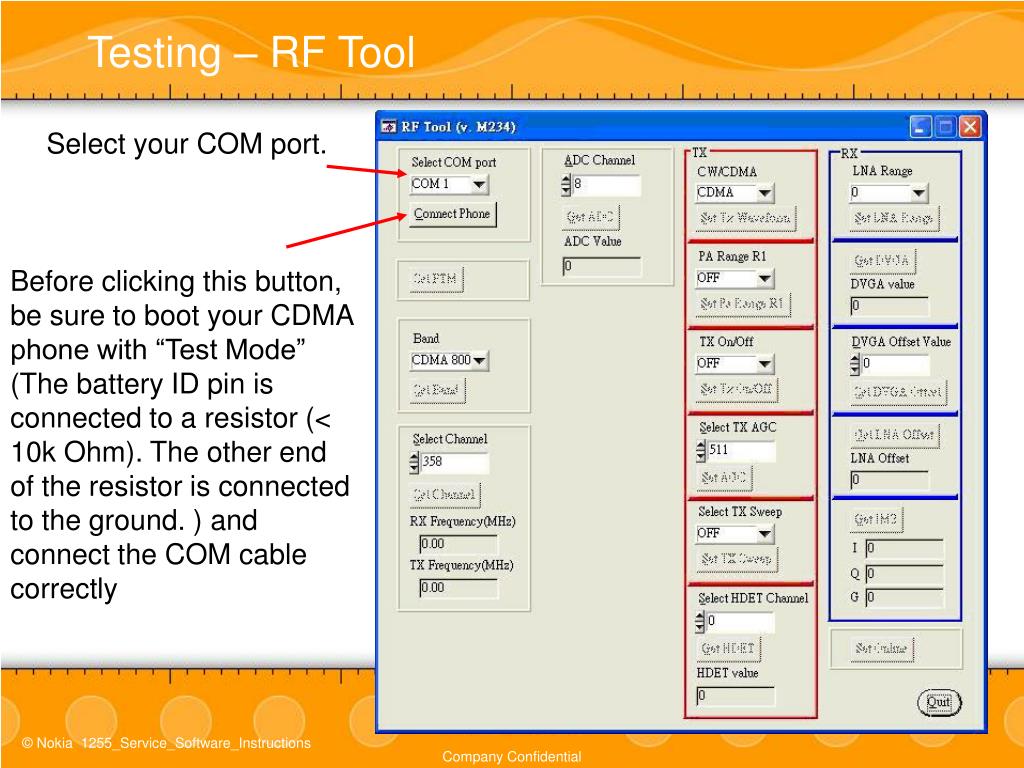This screenshot has width=1024, height=768.
Task: Click the TX AGC 511 value field
Action: coord(742,451)
